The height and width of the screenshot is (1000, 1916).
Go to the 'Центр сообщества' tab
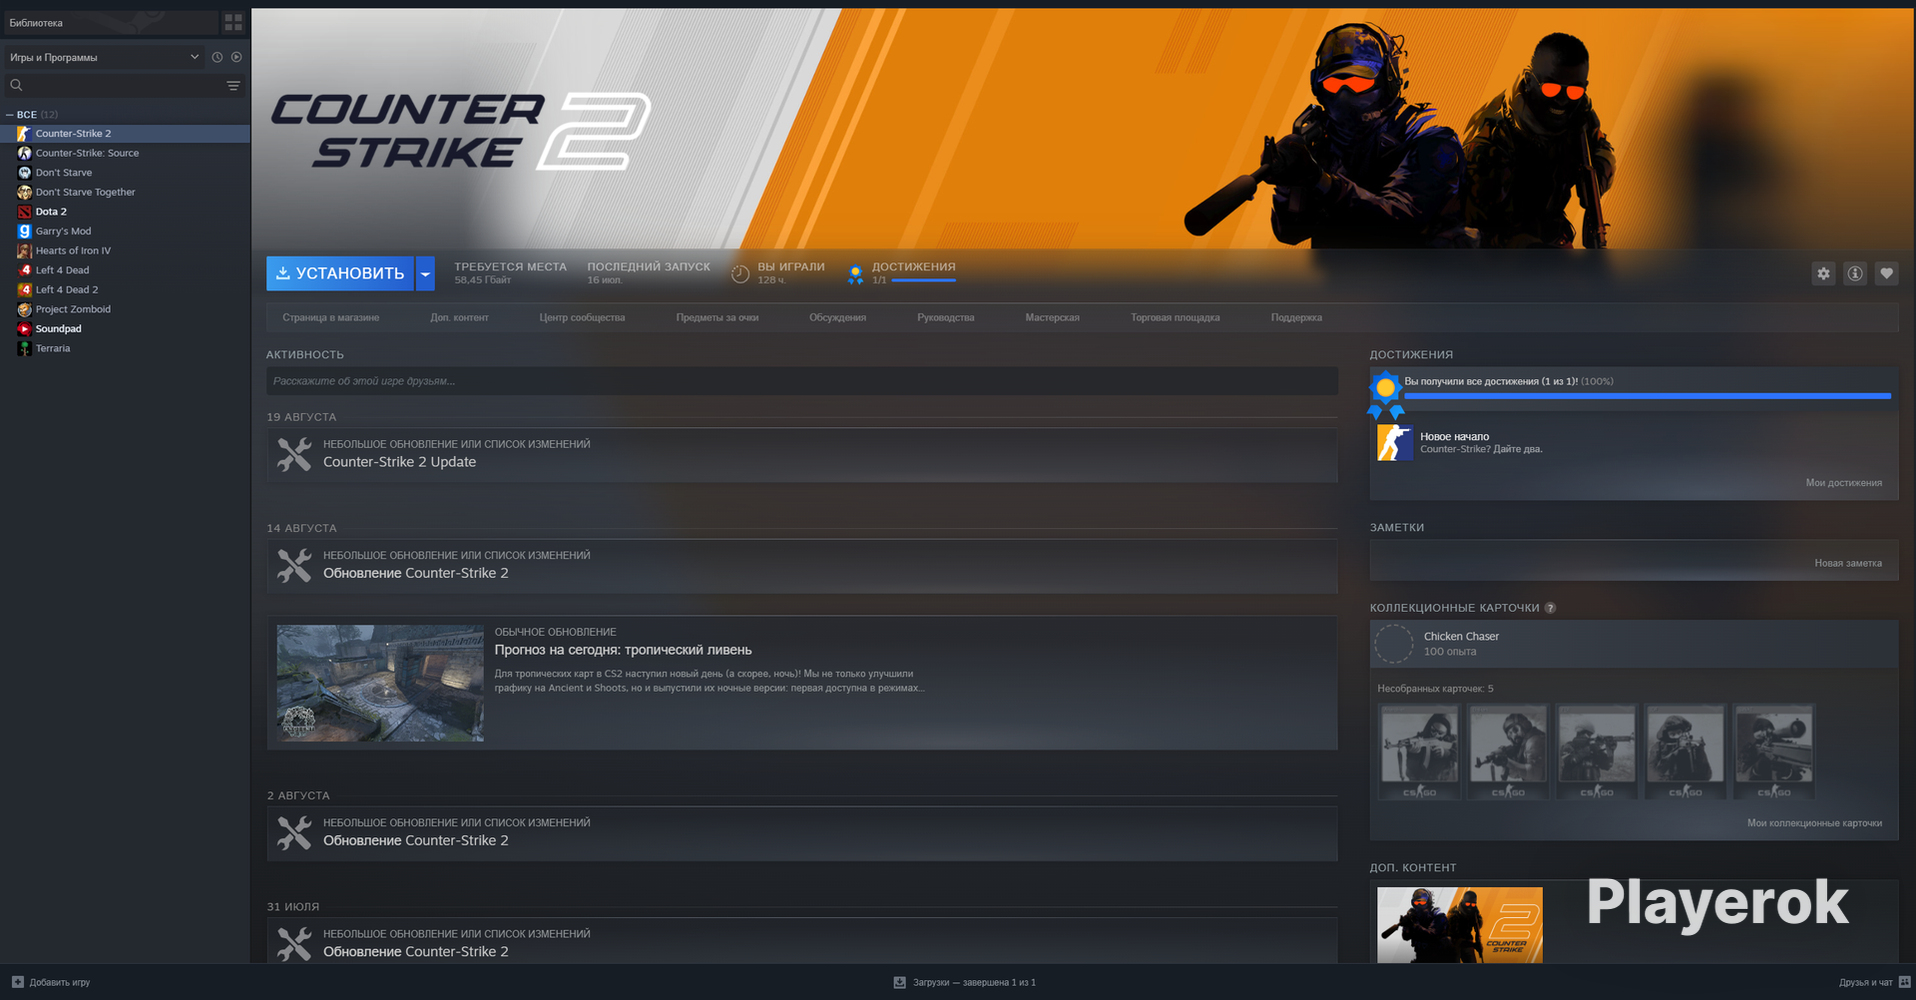pos(582,317)
